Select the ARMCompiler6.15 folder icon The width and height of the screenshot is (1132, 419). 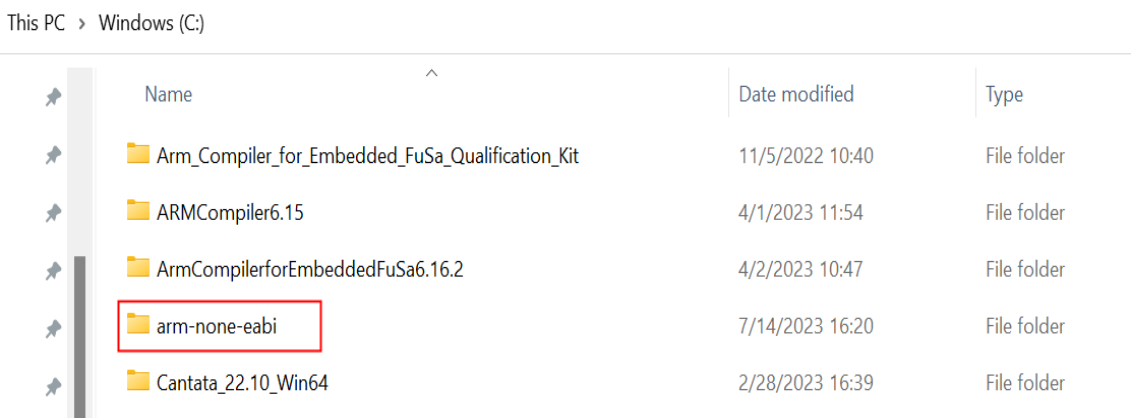(138, 211)
